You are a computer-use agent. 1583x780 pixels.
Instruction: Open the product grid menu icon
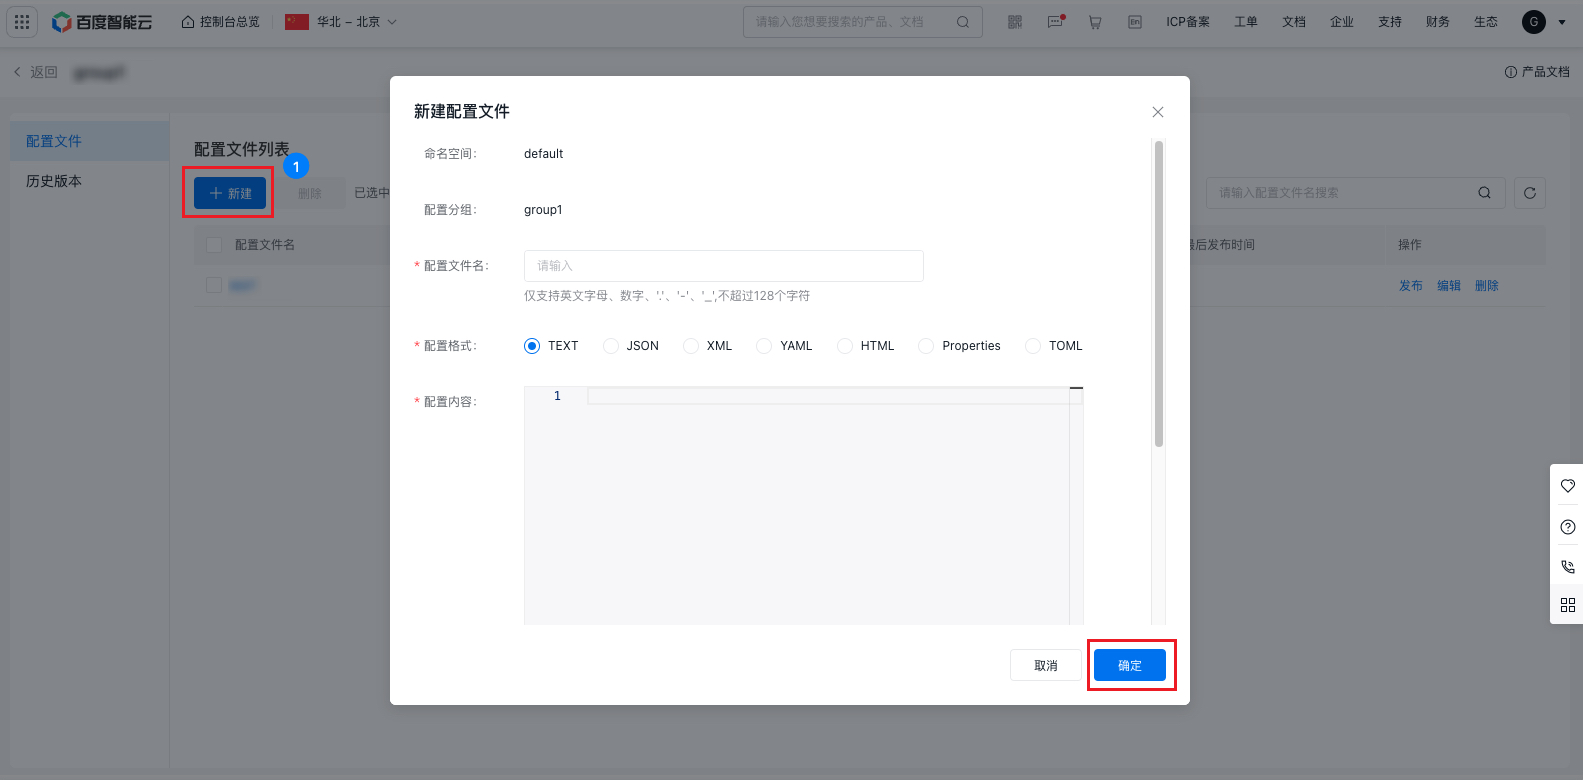pyautogui.click(x=22, y=21)
